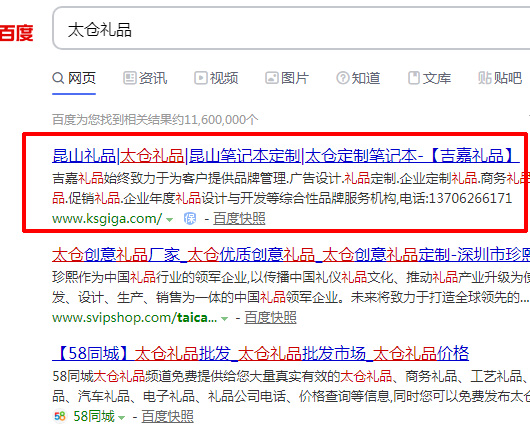530x430 pixels.
Task: Click the phone number text 电话:13706266171
Action: [x=455, y=198]
